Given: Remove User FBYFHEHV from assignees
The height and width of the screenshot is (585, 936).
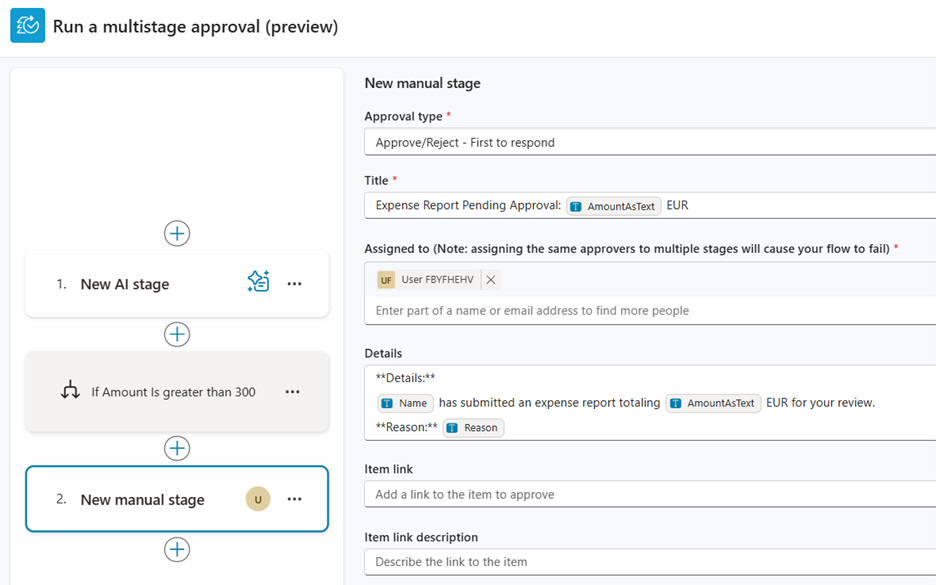Looking at the screenshot, I should coord(491,280).
